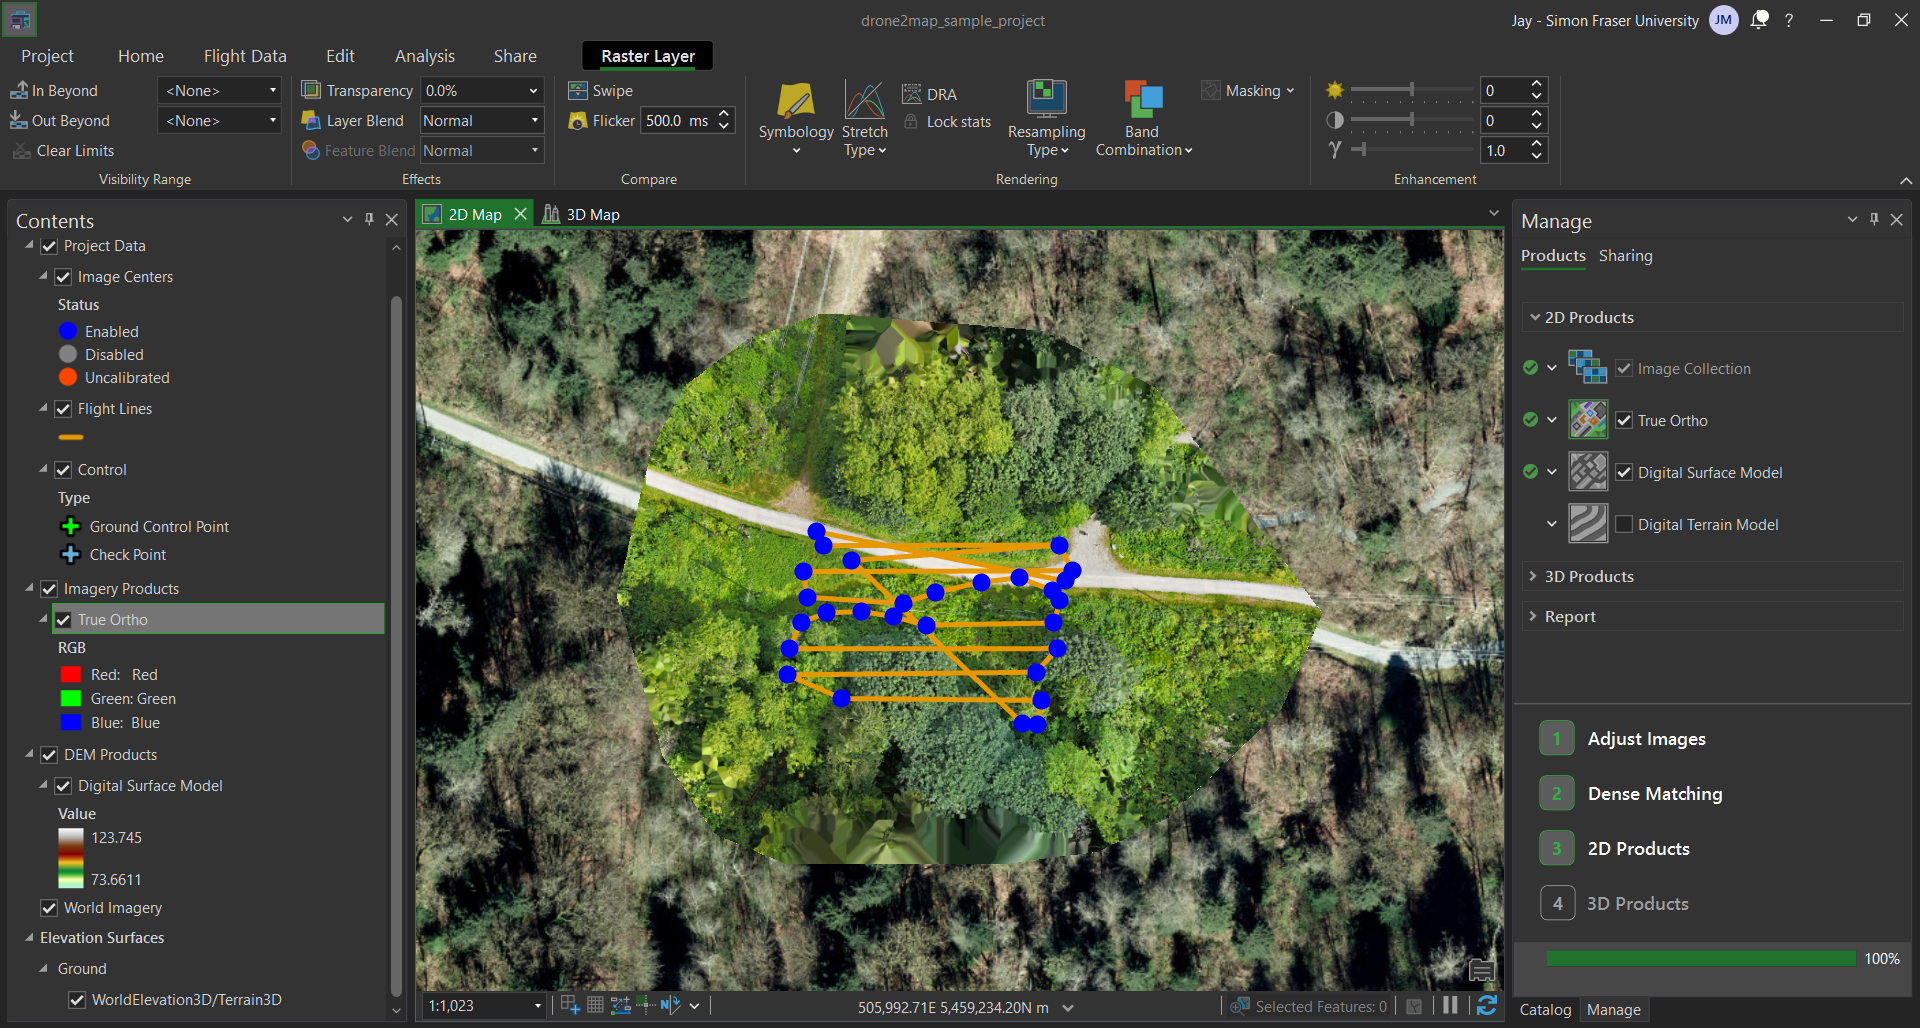1920x1028 pixels.
Task: Click the Dense Matching step button
Action: (x=1654, y=794)
